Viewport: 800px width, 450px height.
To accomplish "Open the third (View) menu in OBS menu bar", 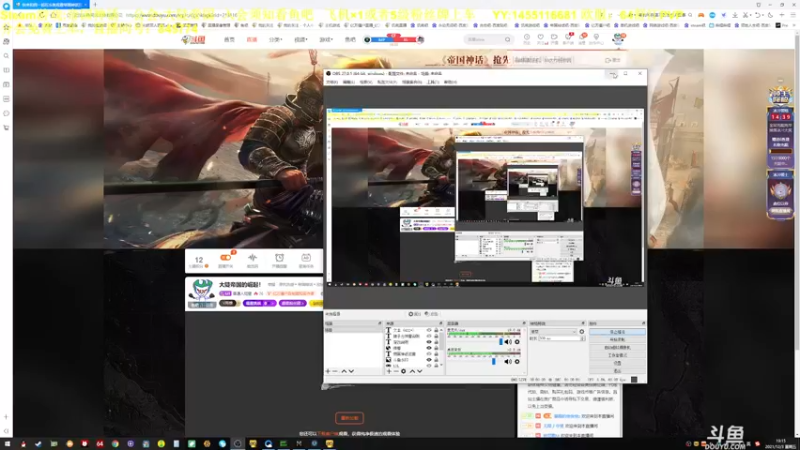I will (366, 82).
